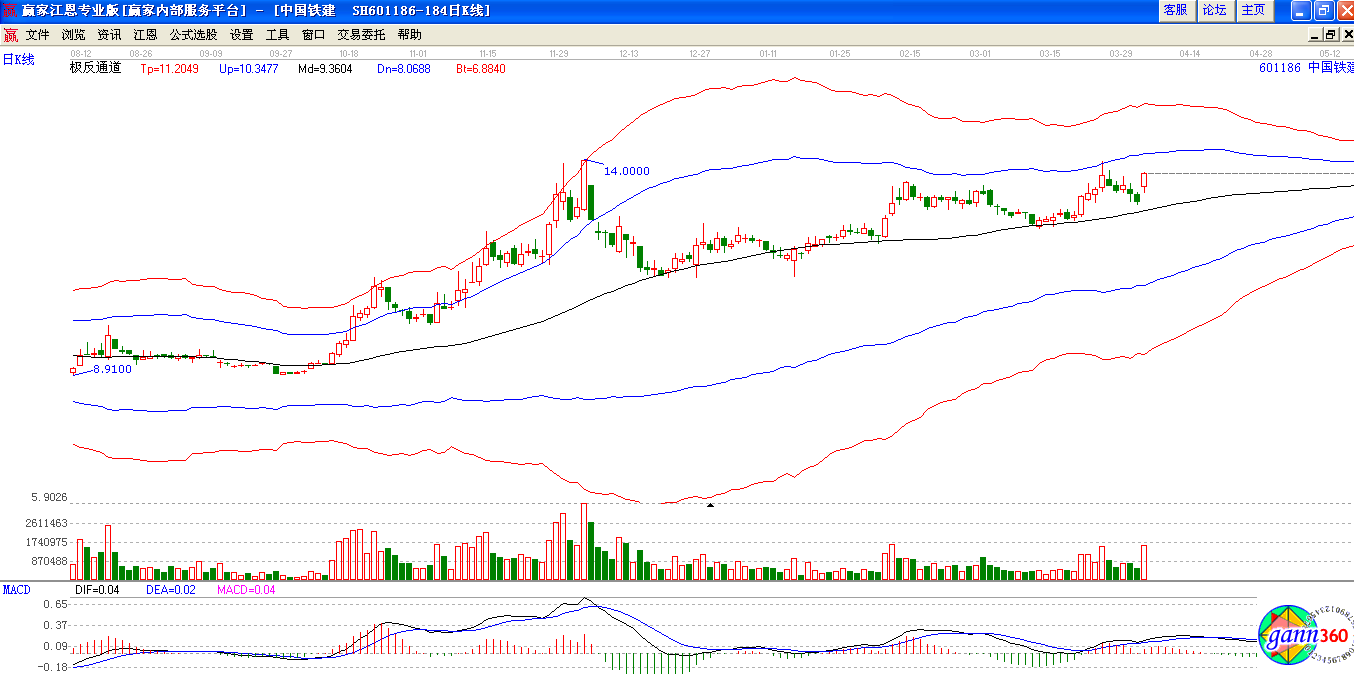Click the 8.9100 low price label
Viewport: 1354px width, 674px height.
click(x=112, y=369)
